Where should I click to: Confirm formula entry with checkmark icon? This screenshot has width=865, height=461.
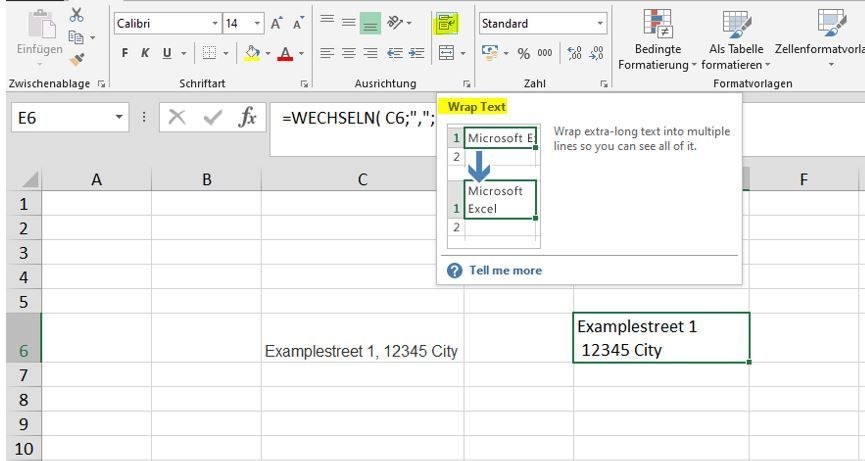(213, 117)
